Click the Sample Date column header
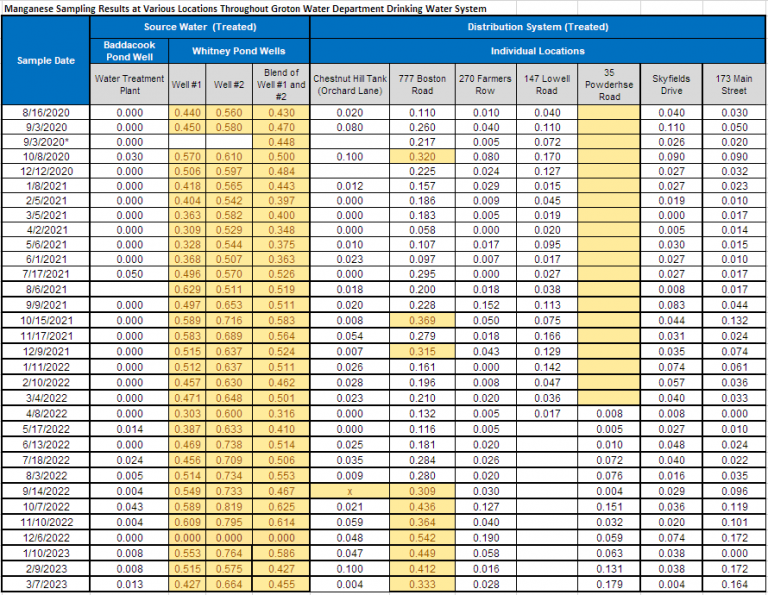This screenshot has width=768, height=595. pyautogui.click(x=46, y=60)
